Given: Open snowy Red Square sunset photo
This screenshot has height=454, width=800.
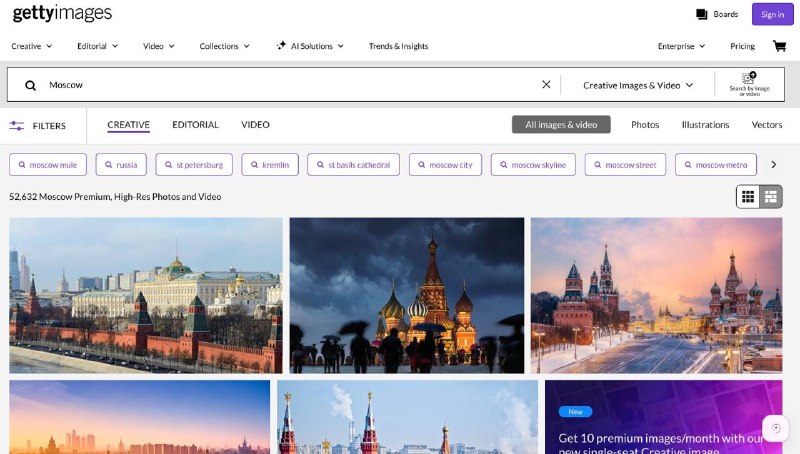Looking at the screenshot, I should (657, 295).
